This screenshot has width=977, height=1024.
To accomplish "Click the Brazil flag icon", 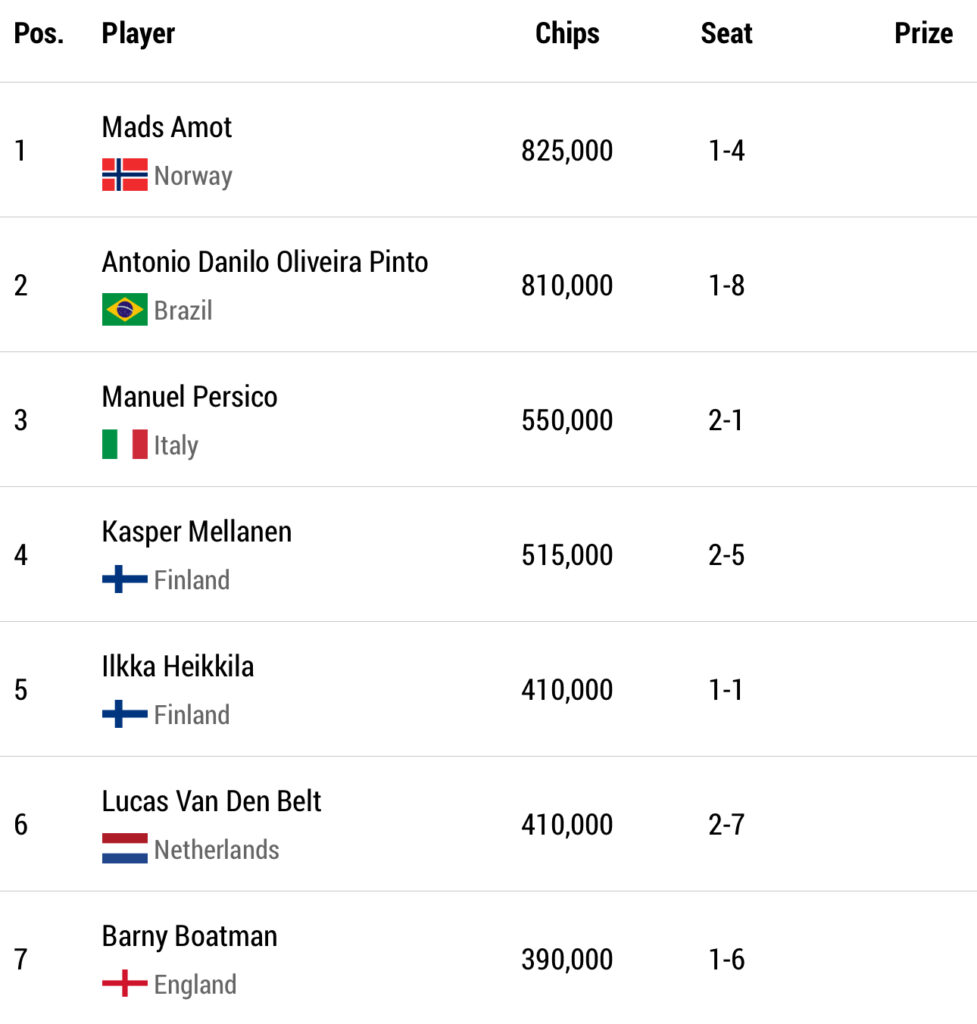I will (124, 310).
